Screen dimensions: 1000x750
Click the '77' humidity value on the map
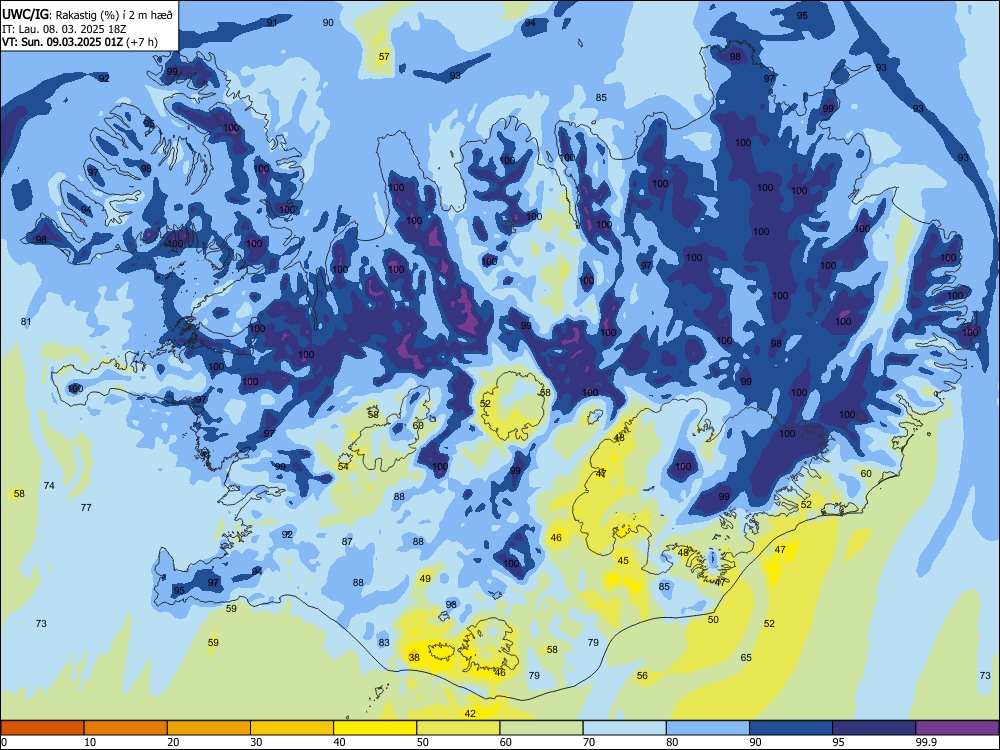coord(86,507)
